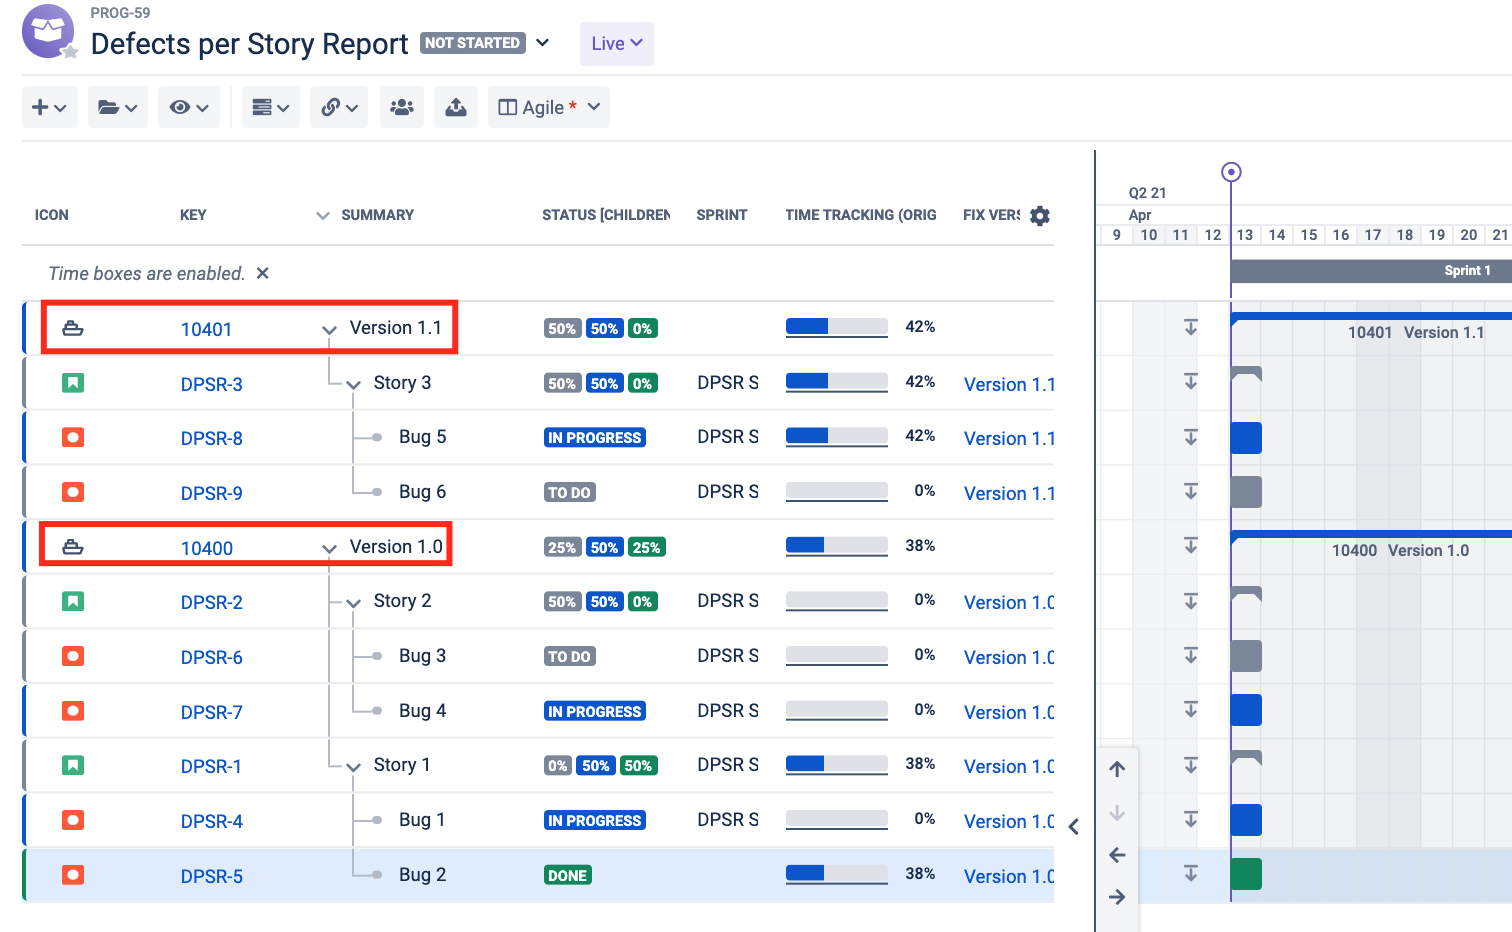Open column settings with the gear icon
This screenshot has width=1512, height=932.
tap(1039, 215)
